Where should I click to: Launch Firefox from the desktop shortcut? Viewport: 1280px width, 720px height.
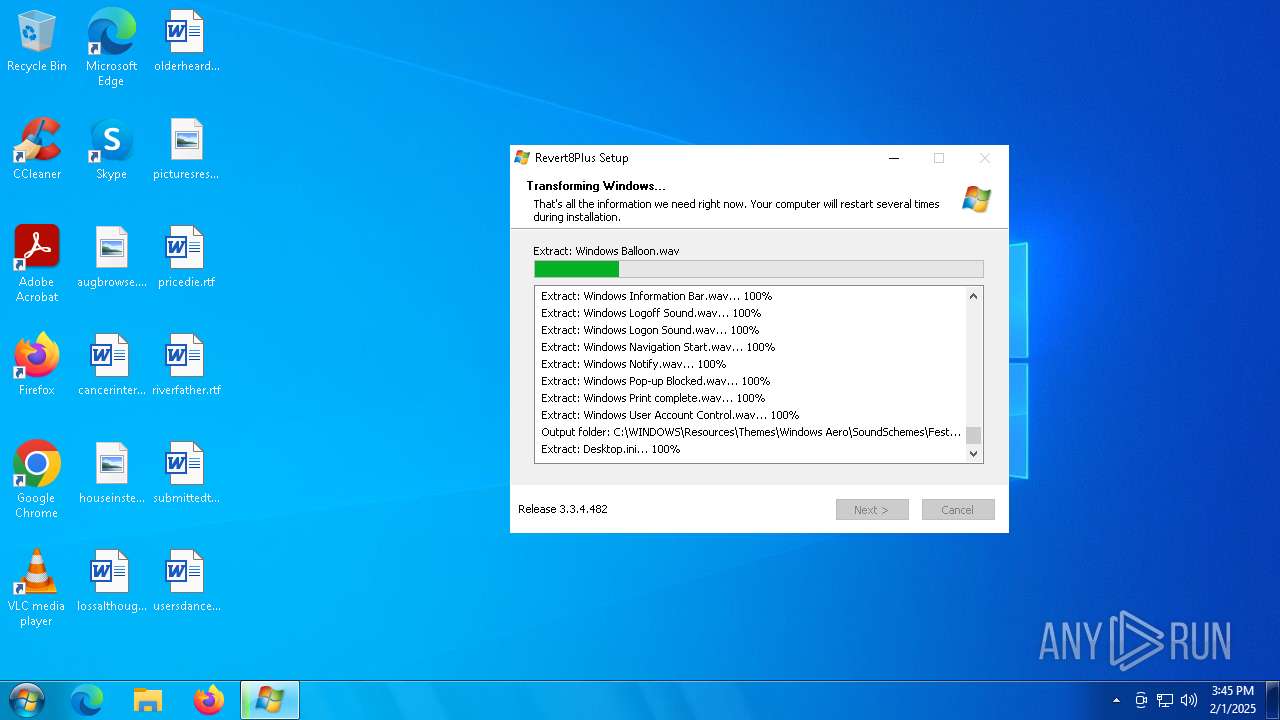click(37, 366)
